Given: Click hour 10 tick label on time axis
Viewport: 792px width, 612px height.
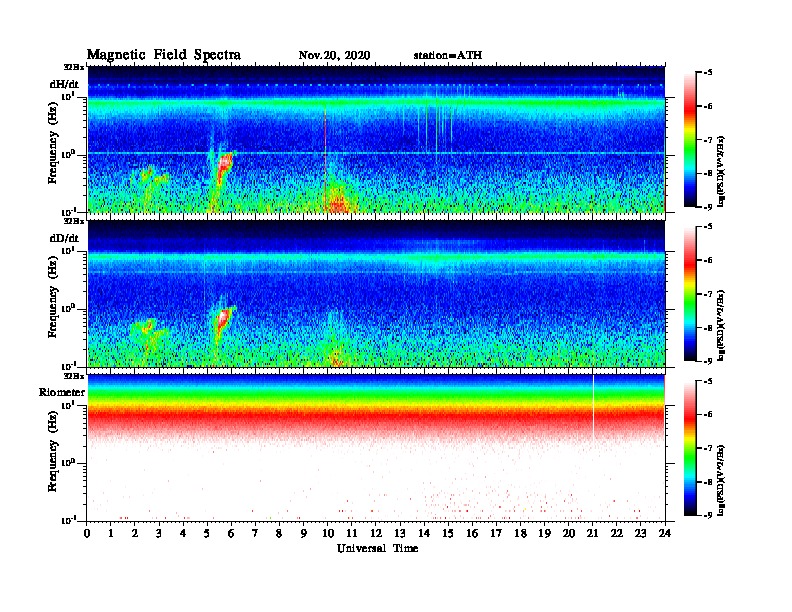Looking at the screenshot, I should (328, 533).
